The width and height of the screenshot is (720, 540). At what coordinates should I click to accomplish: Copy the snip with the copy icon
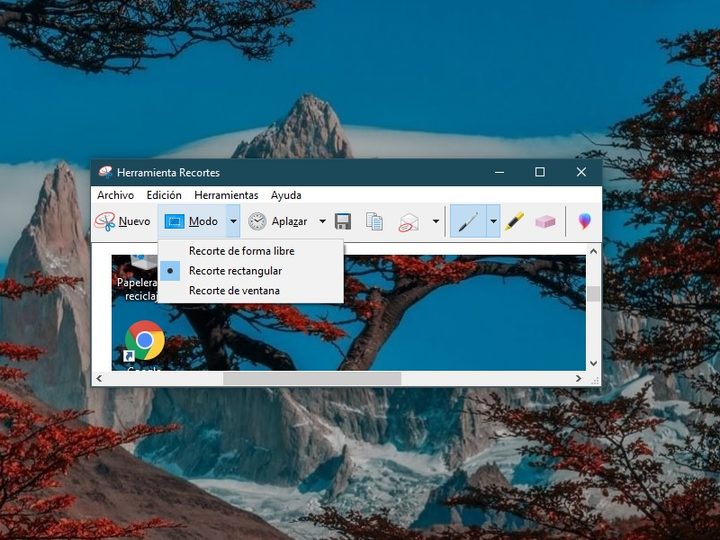(374, 221)
